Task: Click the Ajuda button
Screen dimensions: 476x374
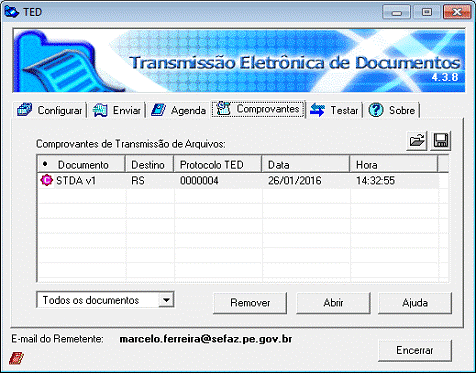Action: coord(415,303)
